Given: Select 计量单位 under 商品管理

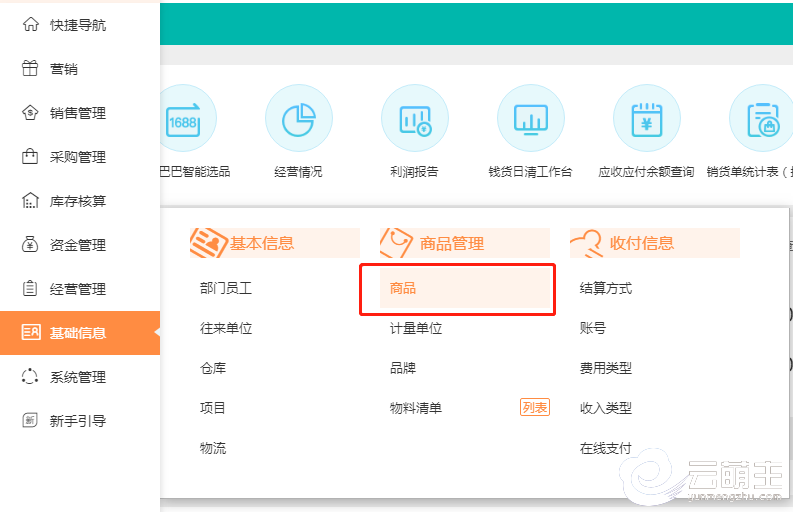Looking at the screenshot, I should tap(416, 328).
